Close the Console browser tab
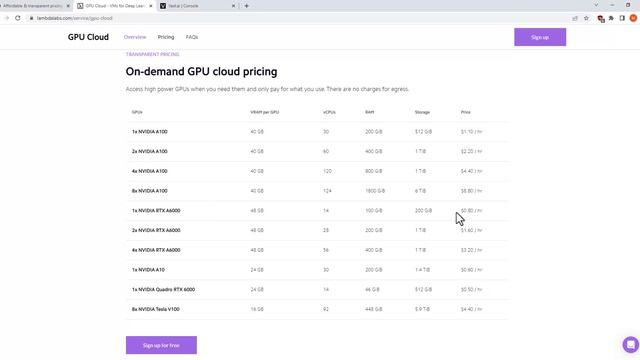 [233, 6]
